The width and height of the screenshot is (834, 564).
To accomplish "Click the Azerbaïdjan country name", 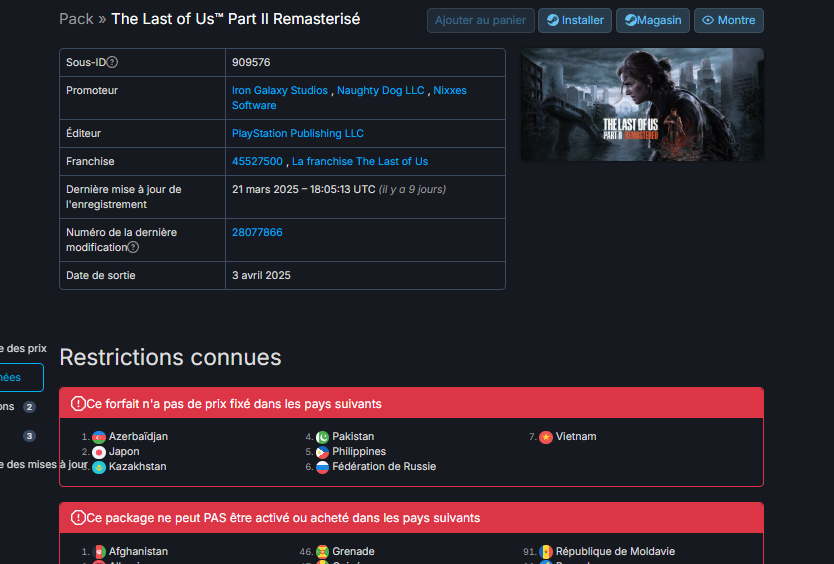I will (138, 437).
